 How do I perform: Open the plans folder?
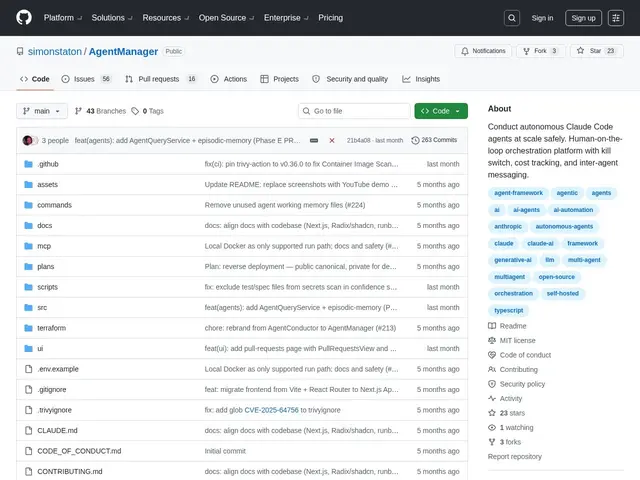coord(46,267)
